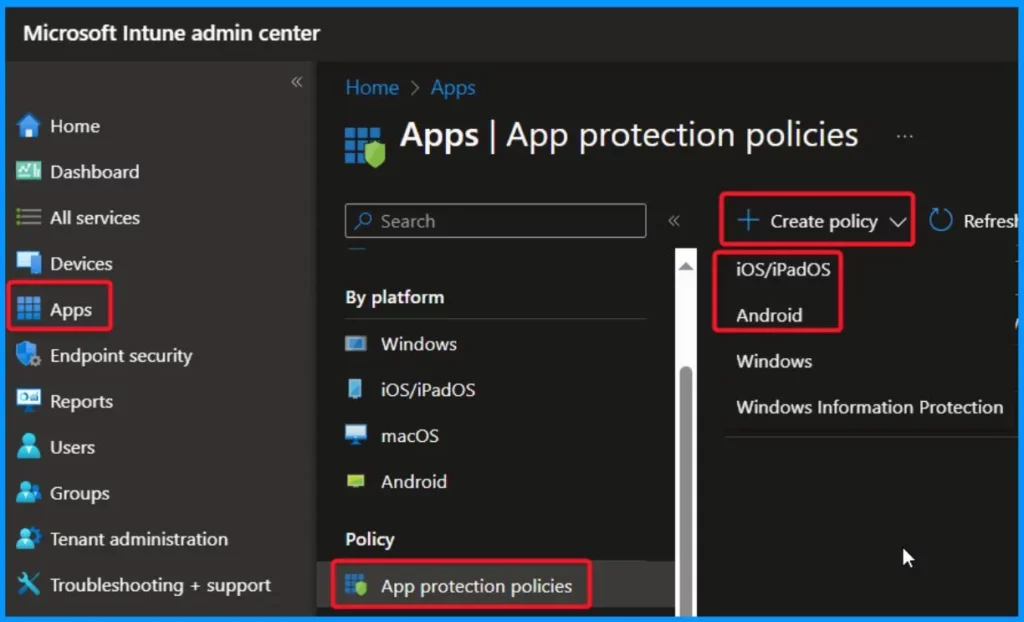
Task: Click the Tenant administration icon
Action: [28, 538]
